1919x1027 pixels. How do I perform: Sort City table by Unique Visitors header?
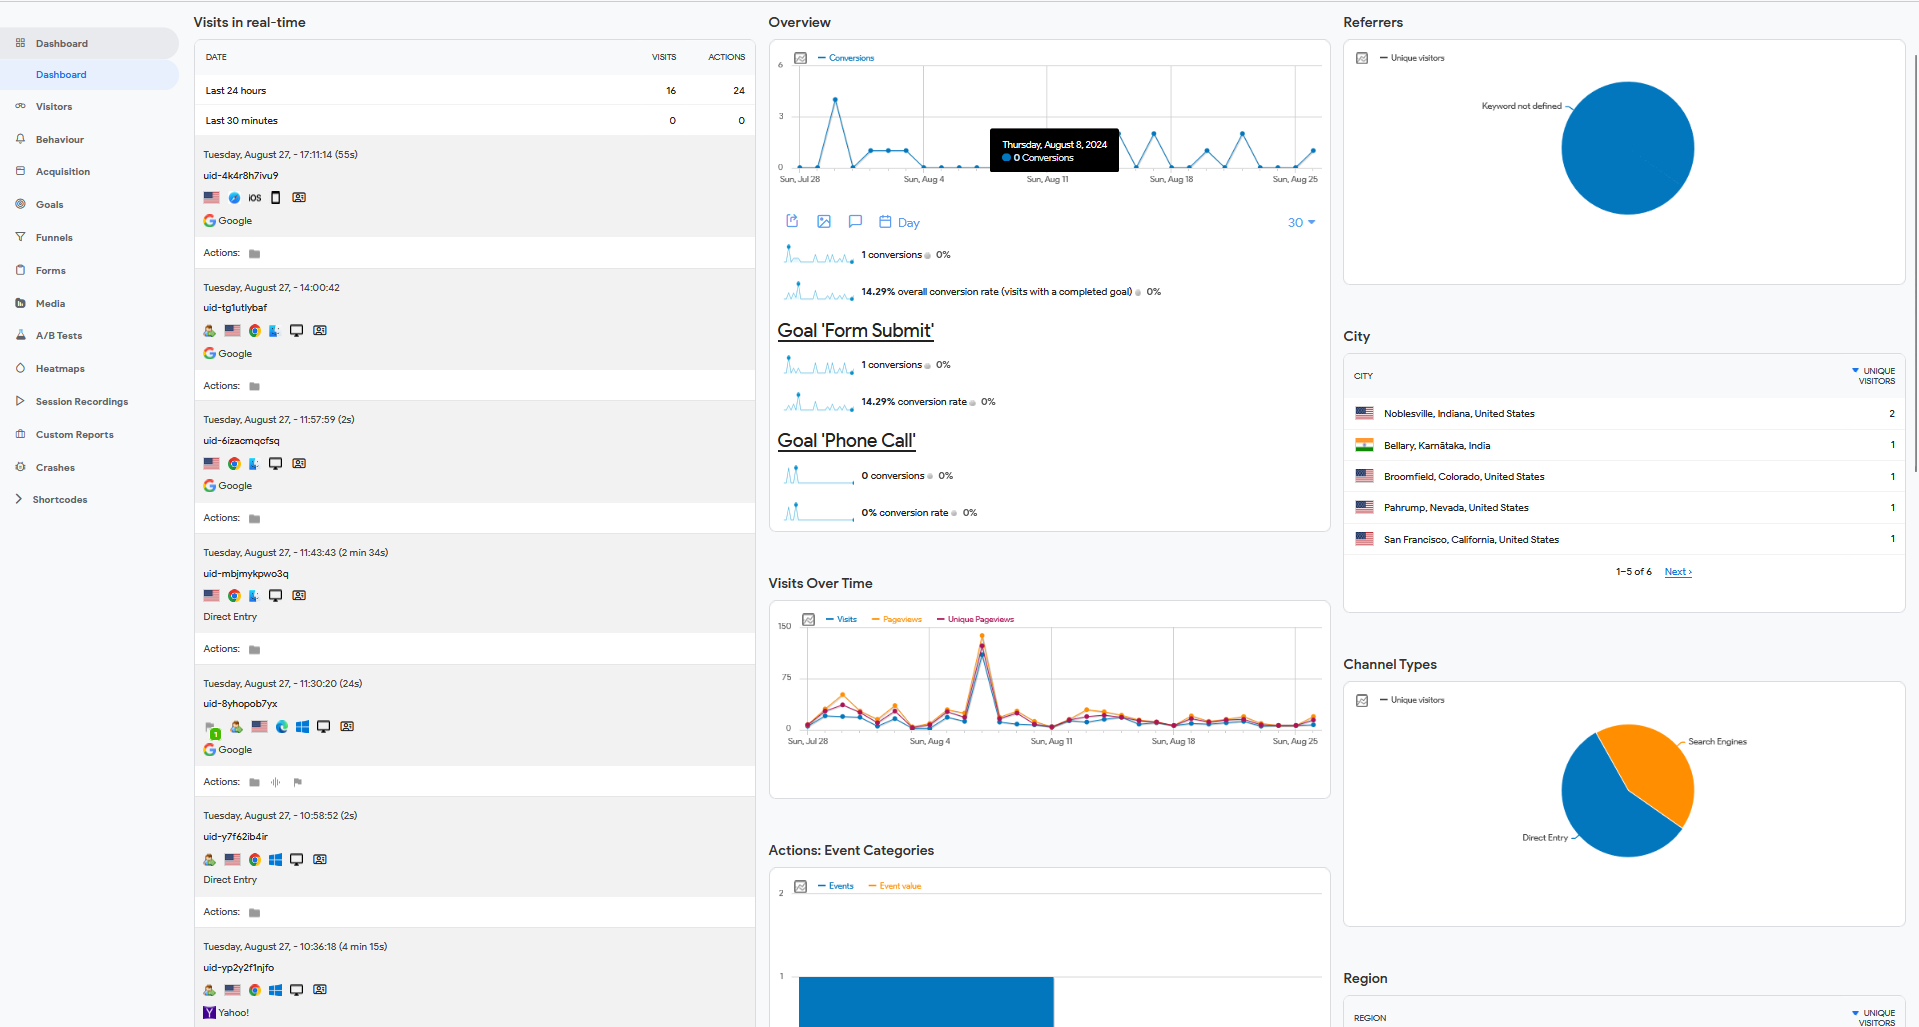click(1877, 376)
